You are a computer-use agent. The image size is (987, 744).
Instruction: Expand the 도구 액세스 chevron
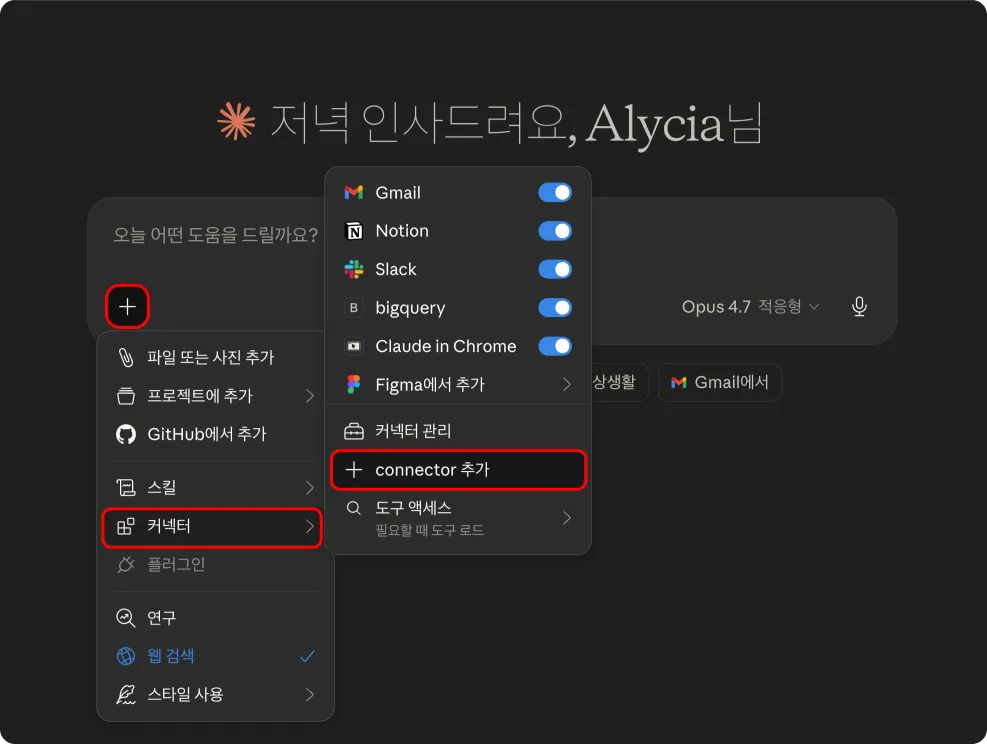567,518
